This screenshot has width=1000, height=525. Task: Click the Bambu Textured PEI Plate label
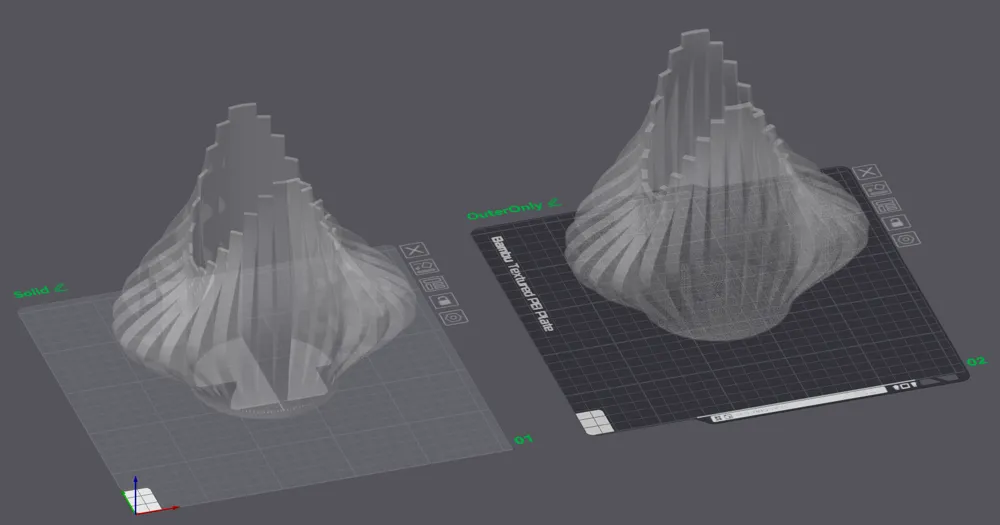522,283
